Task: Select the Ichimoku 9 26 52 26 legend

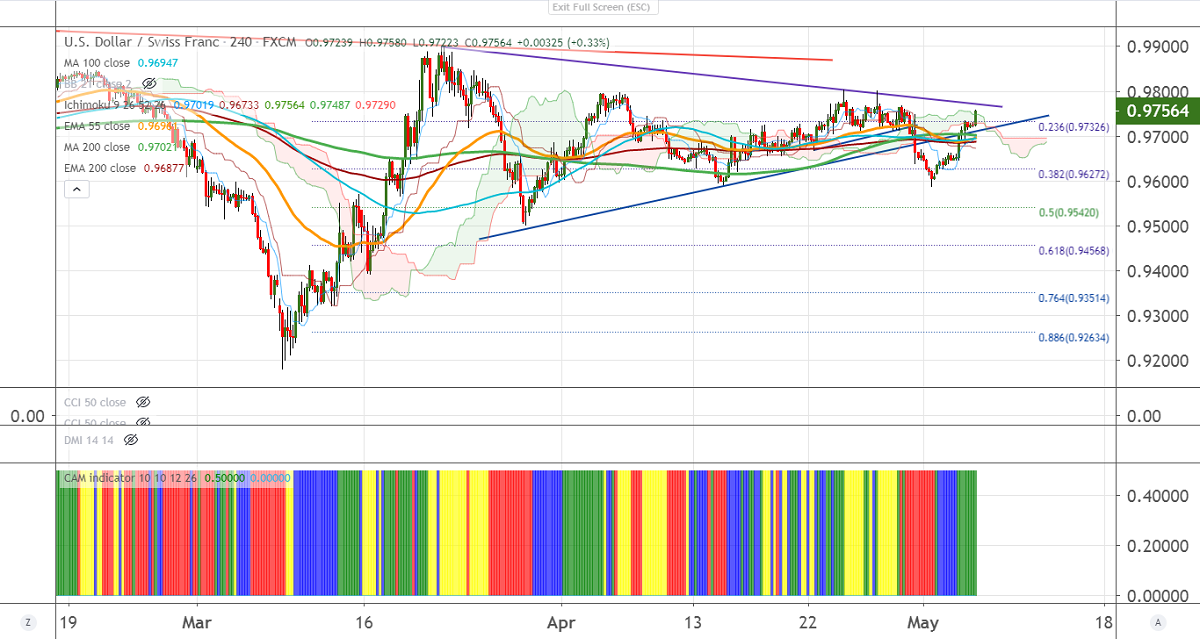Action: point(116,103)
